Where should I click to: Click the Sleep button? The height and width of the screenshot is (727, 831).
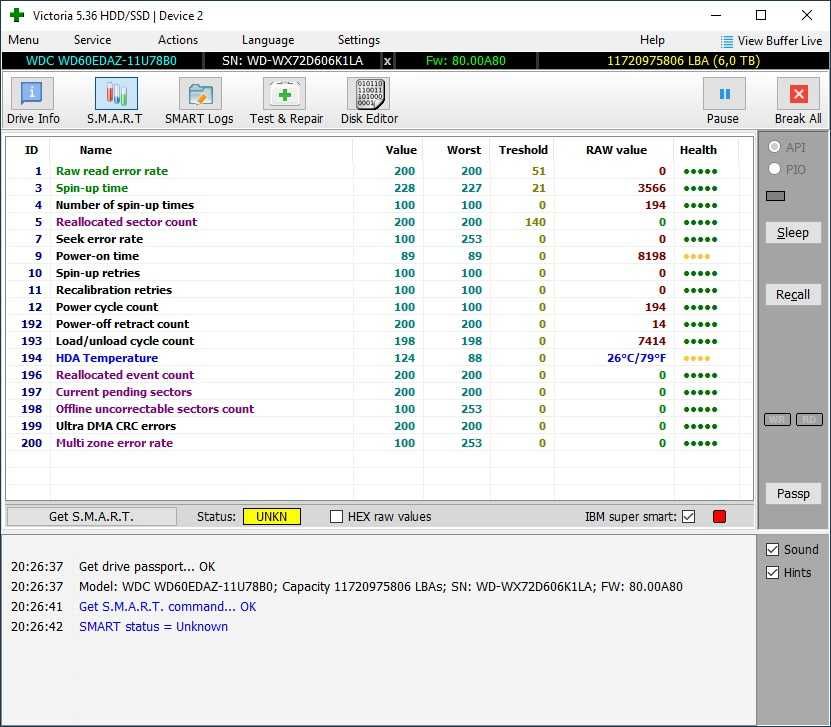pyautogui.click(x=793, y=233)
